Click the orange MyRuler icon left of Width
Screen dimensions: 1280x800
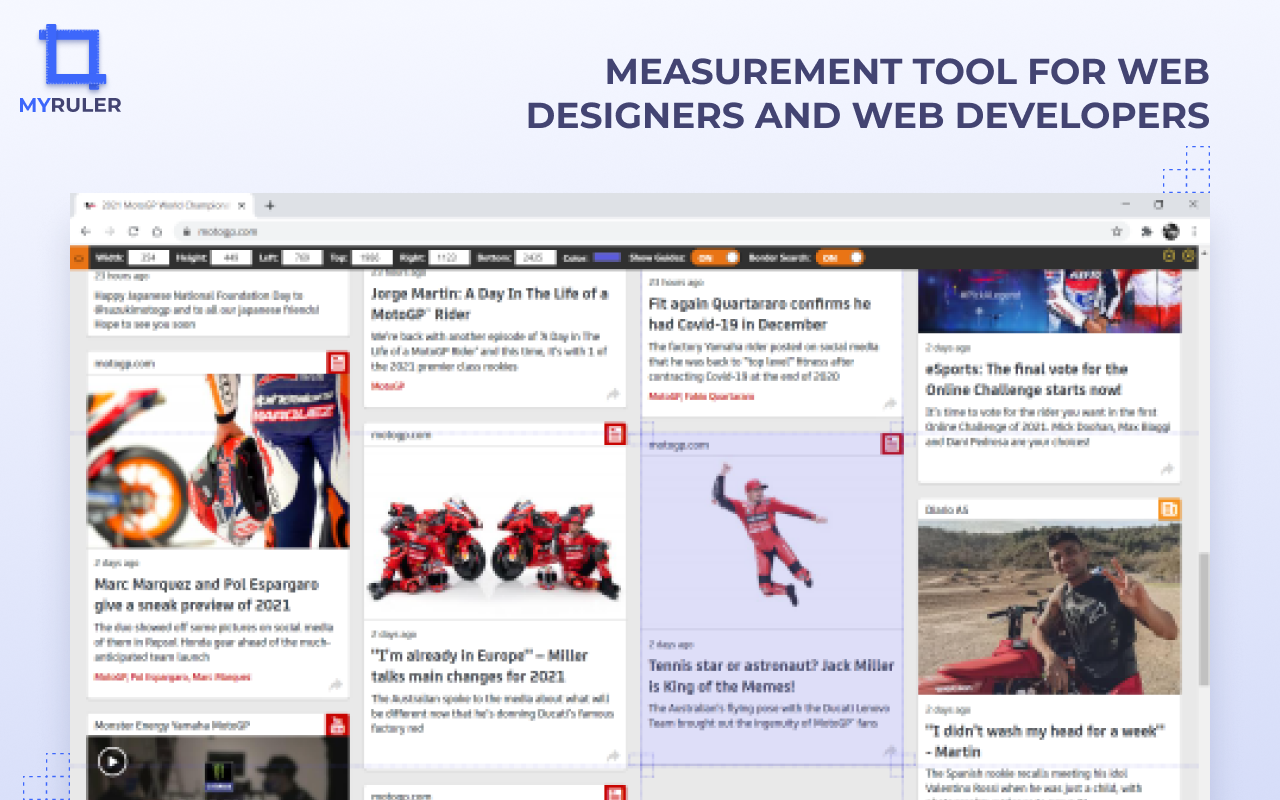tap(79, 257)
